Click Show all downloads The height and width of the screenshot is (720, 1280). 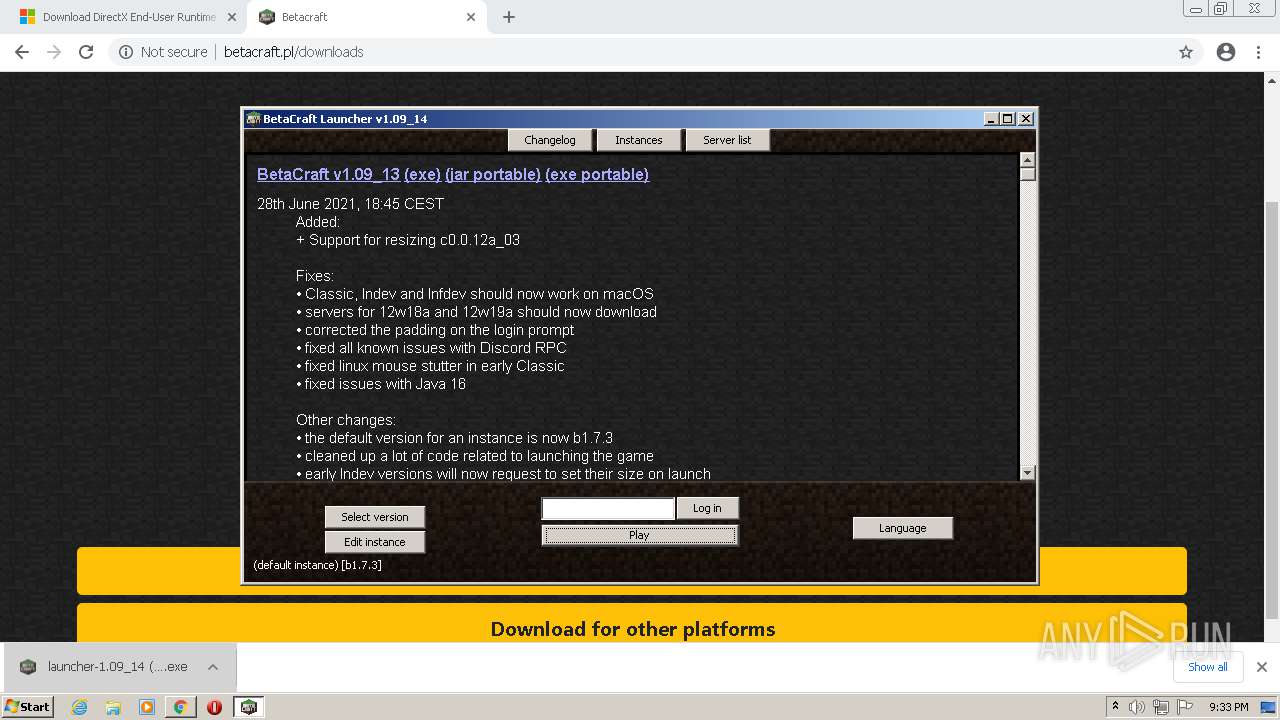coord(1208,667)
